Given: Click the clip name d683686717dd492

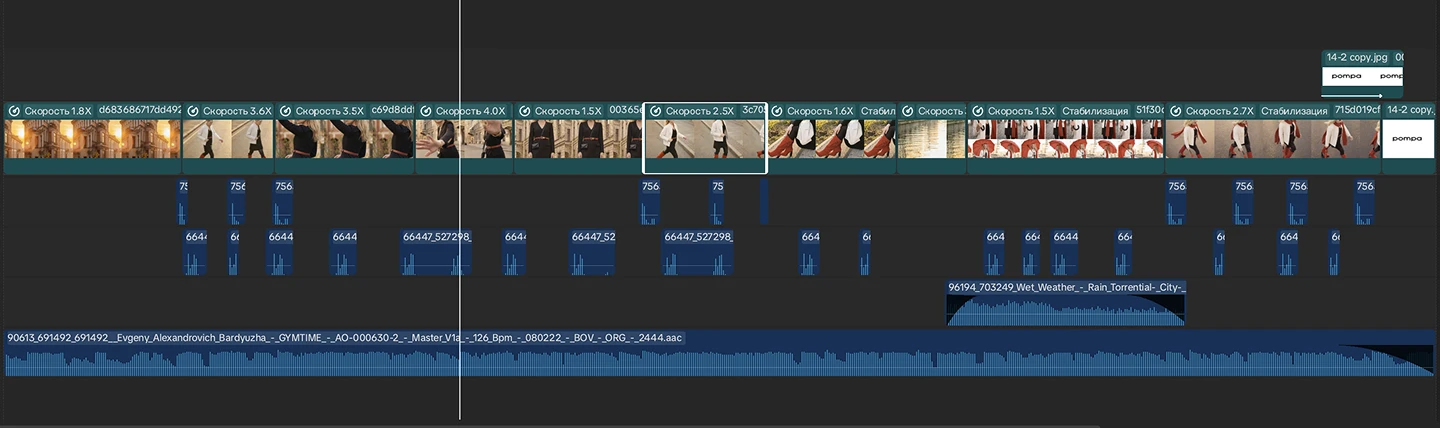Looking at the screenshot, I should click(140, 111).
